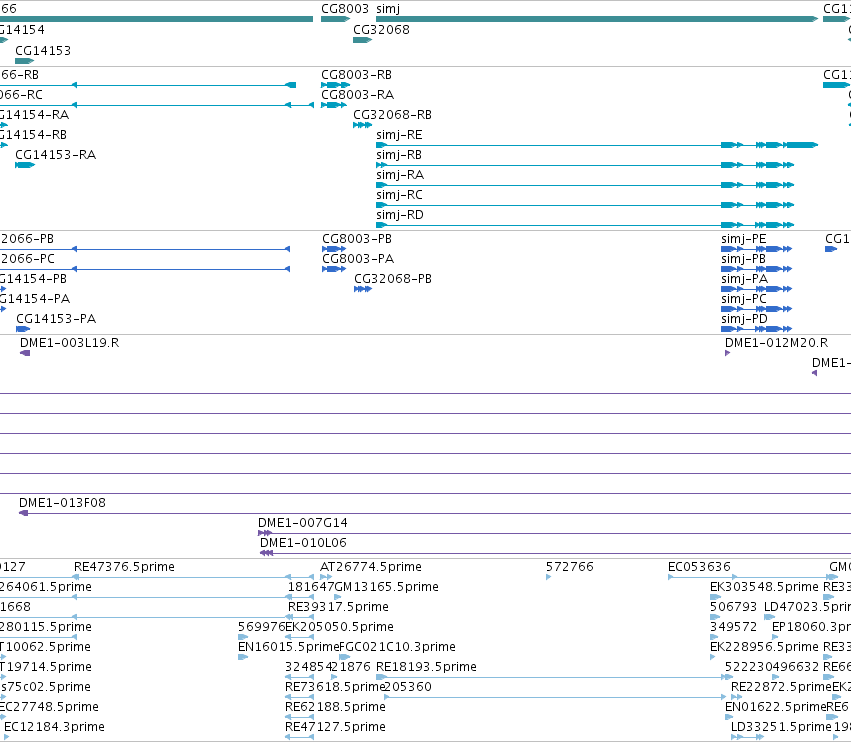851x742 pixels.
Task: Click transcript CG8003-RB
Action: pyautogui.click(x=335, y=85)
